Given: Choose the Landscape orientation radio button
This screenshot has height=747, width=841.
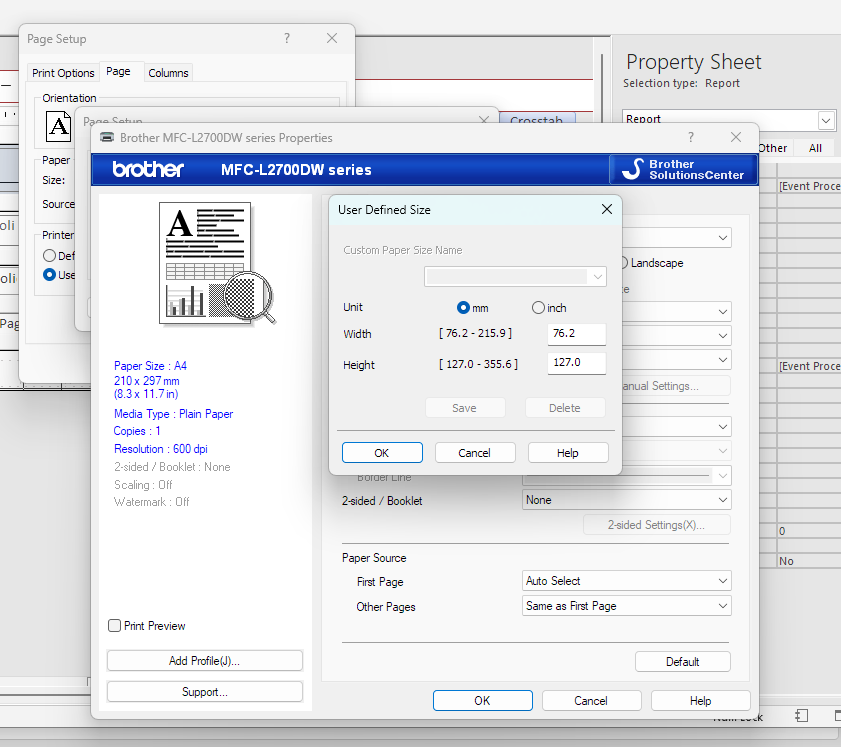Looking at the screenshot, I should [x=624, y=263].
